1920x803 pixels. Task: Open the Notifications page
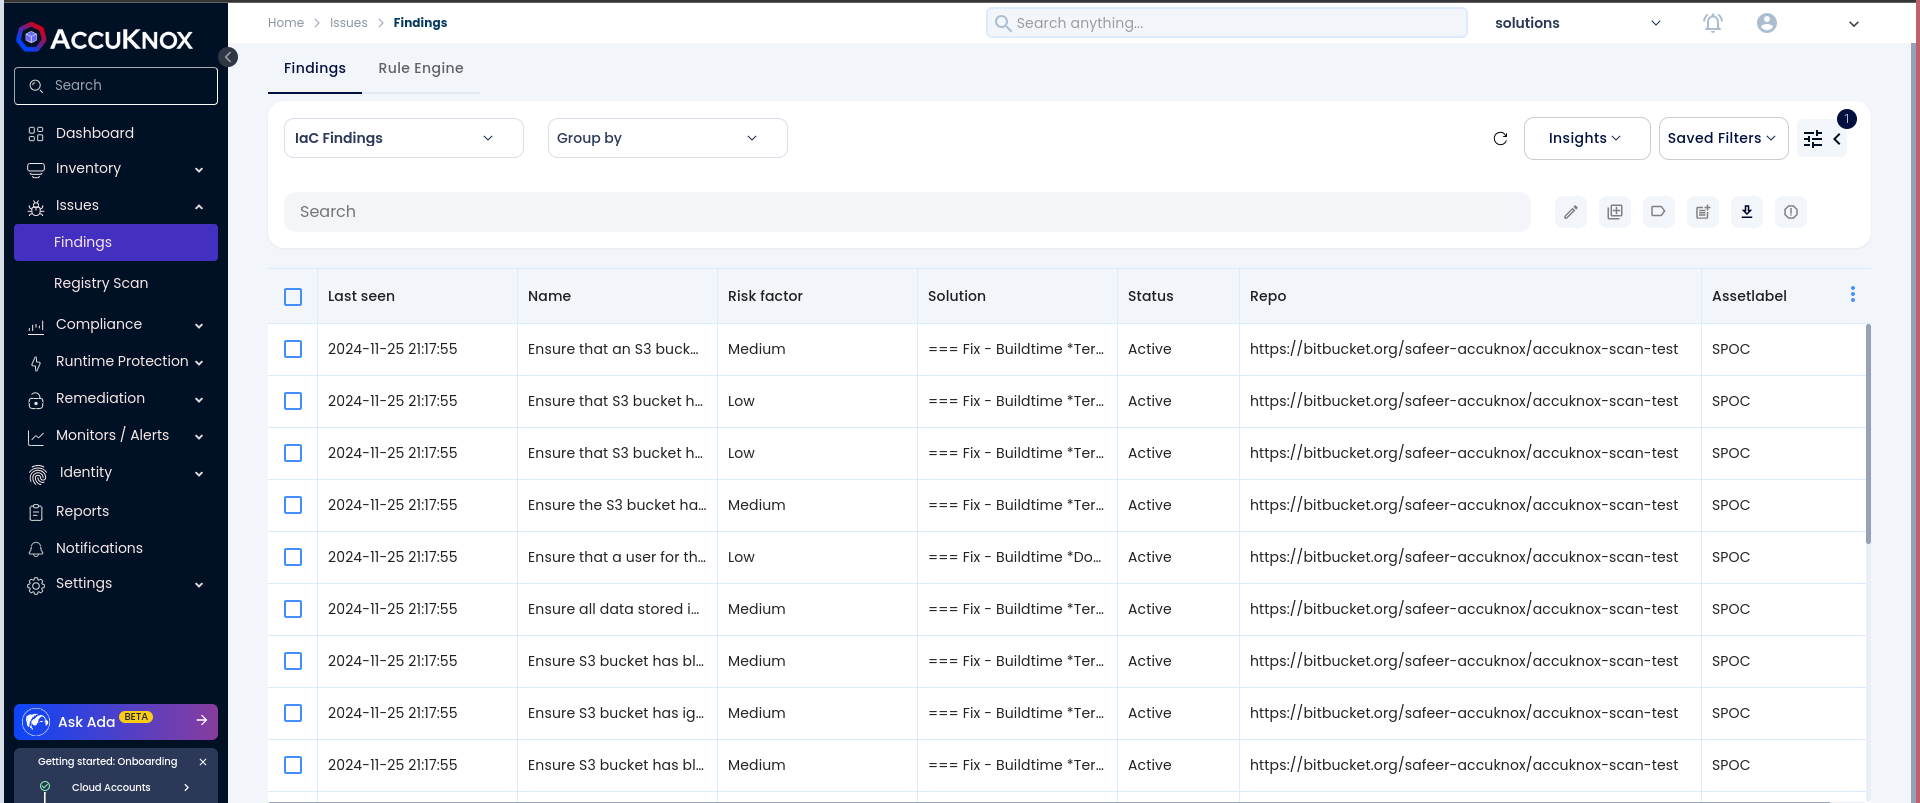pyautogui.click(x=99, y=548)
